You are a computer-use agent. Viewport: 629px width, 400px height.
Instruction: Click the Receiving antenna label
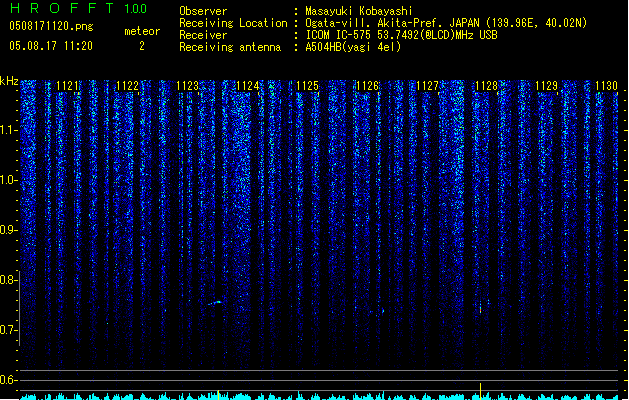point(230,47)
